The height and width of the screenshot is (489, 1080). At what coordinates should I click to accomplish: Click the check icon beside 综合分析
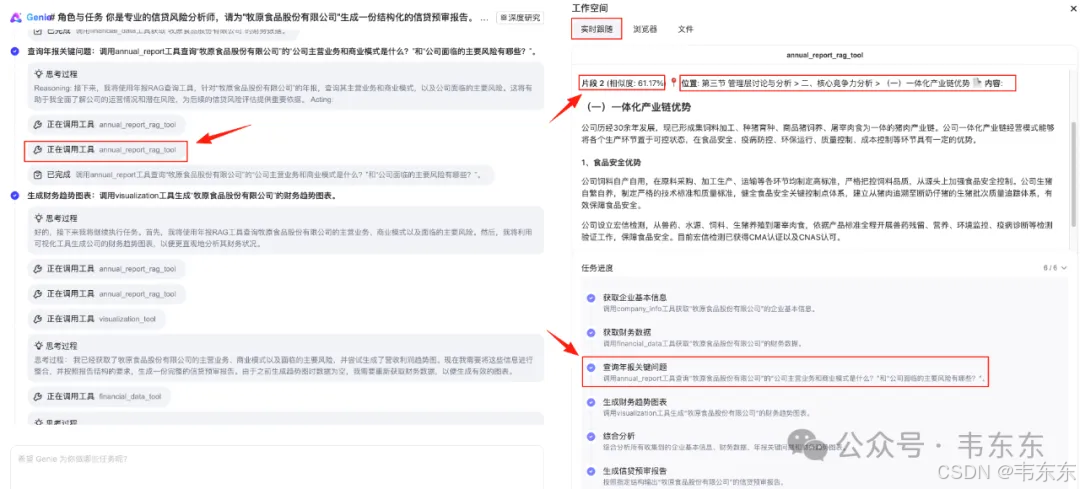point(590,437)
